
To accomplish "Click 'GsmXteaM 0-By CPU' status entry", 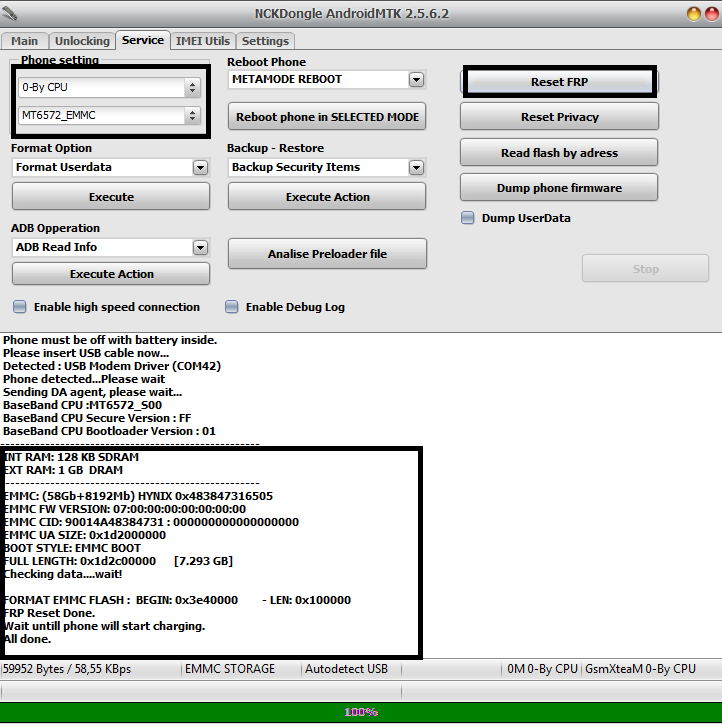I will (x=640, y=669).
